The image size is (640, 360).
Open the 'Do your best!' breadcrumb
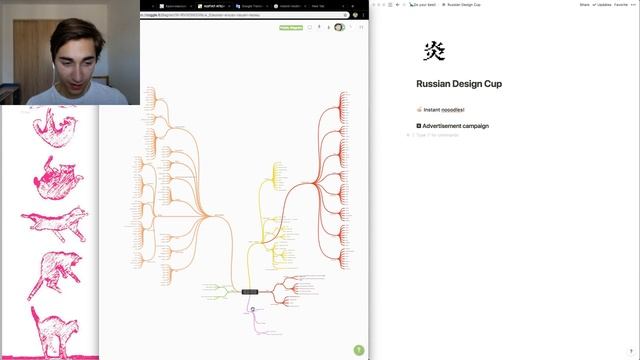(422, 5)
